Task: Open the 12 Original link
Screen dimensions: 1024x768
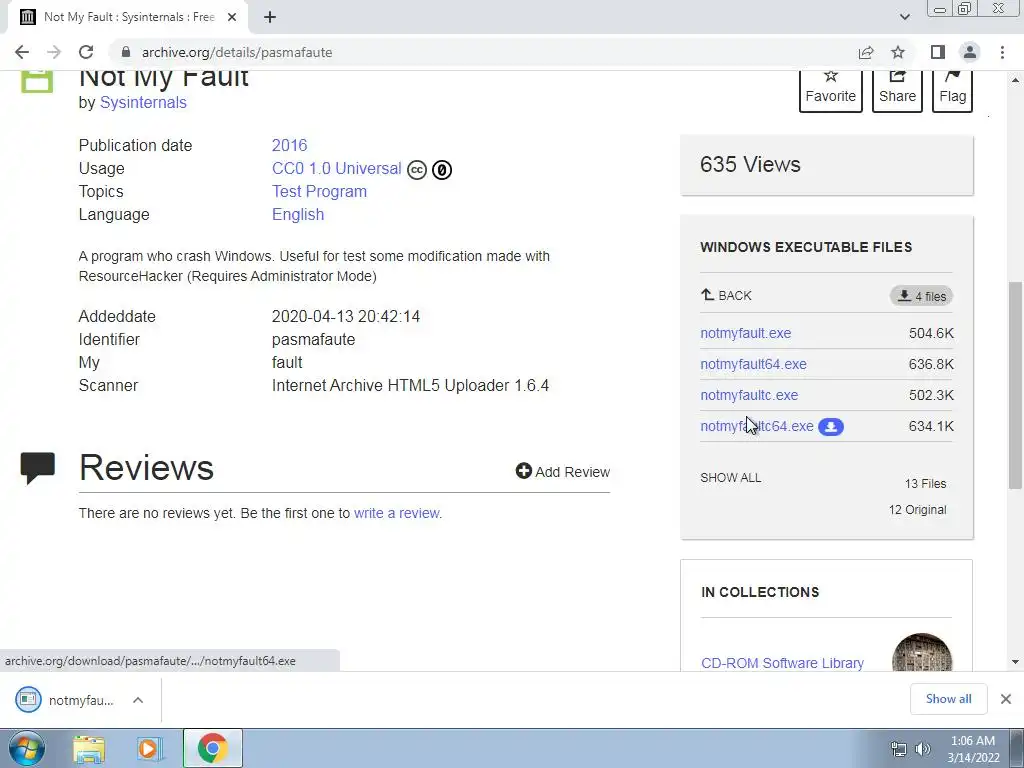Action: 918,510
